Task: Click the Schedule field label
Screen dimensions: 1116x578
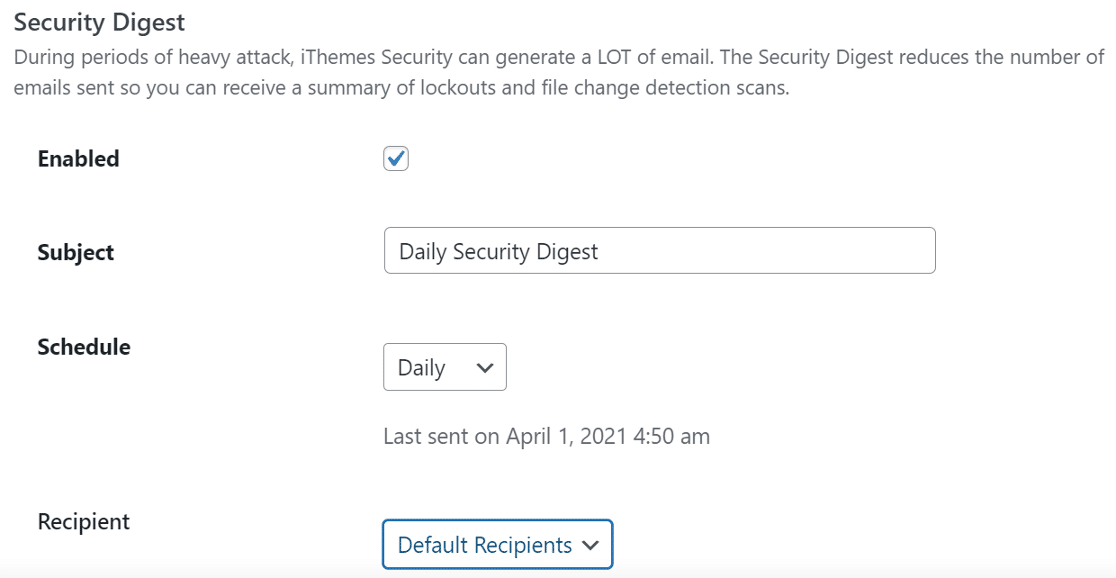Action: [83, 347]
